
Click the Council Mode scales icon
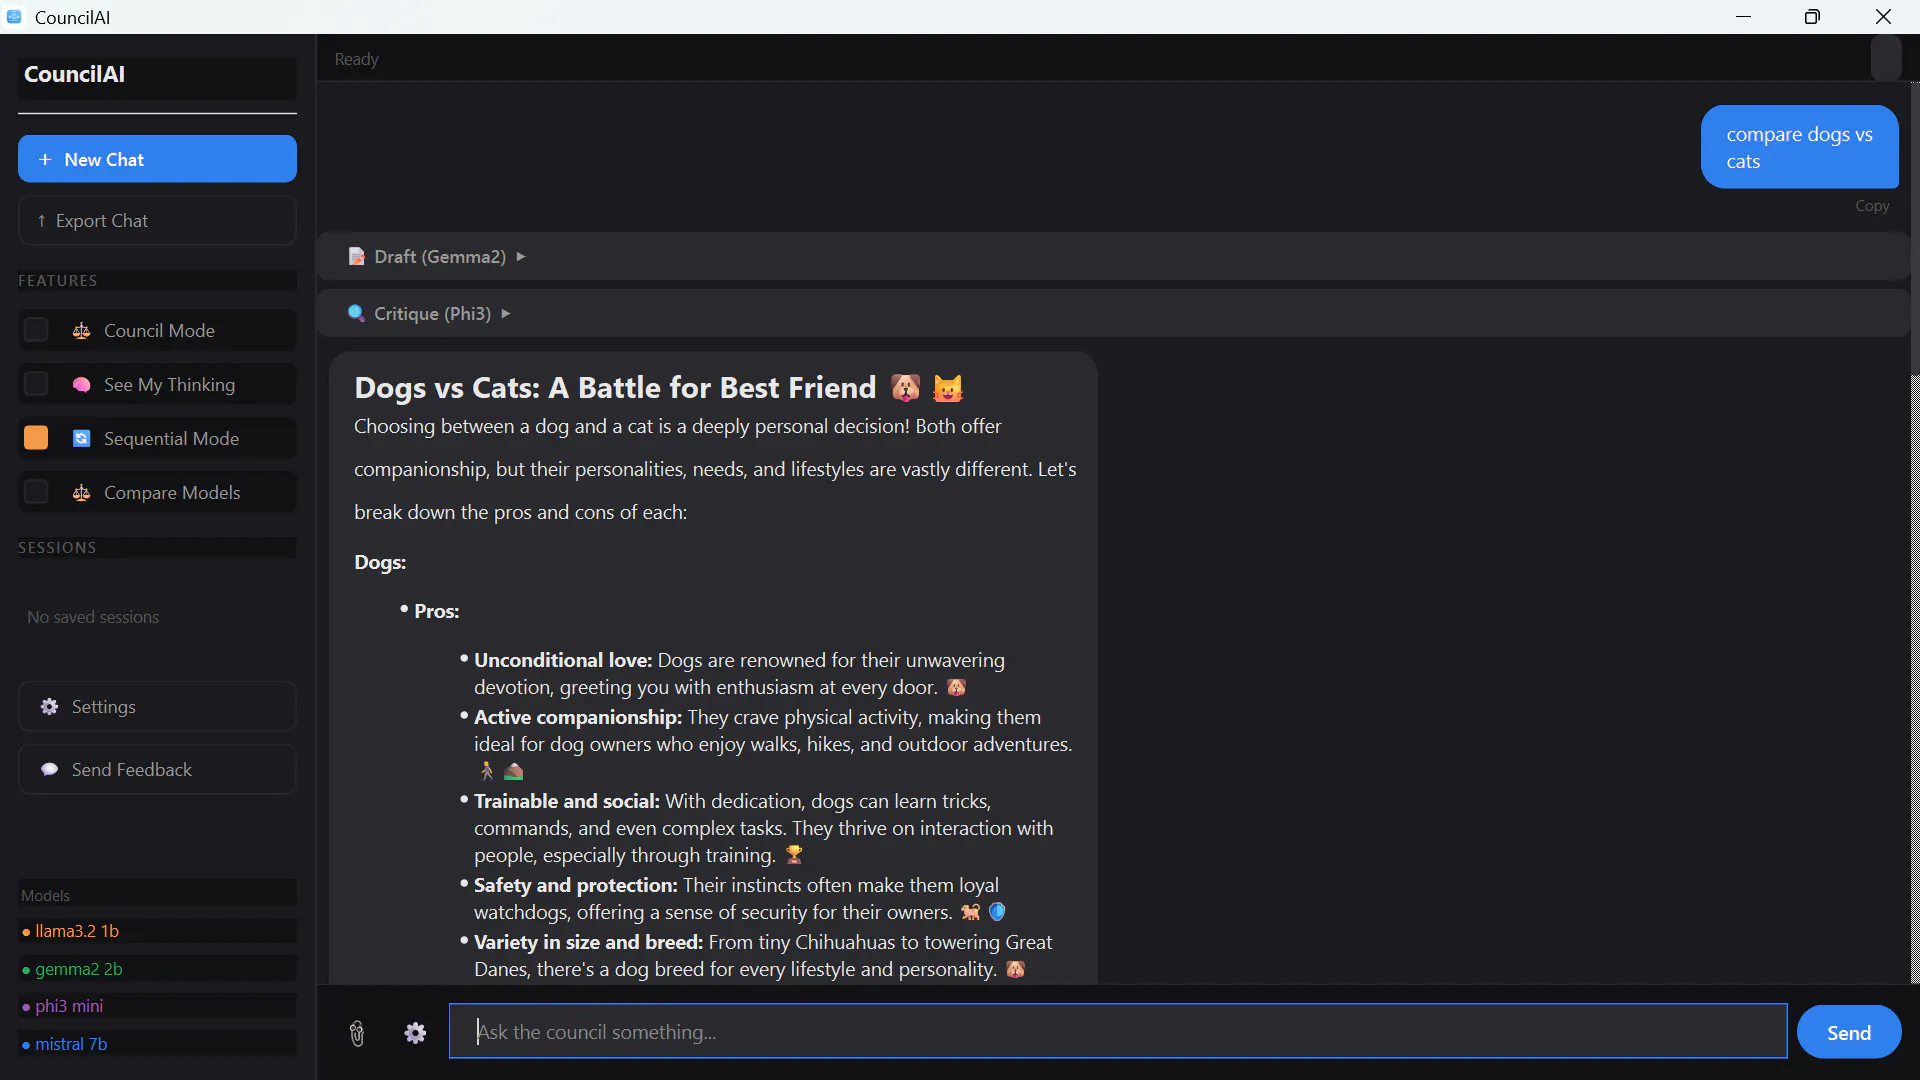[x=82, y=331]
